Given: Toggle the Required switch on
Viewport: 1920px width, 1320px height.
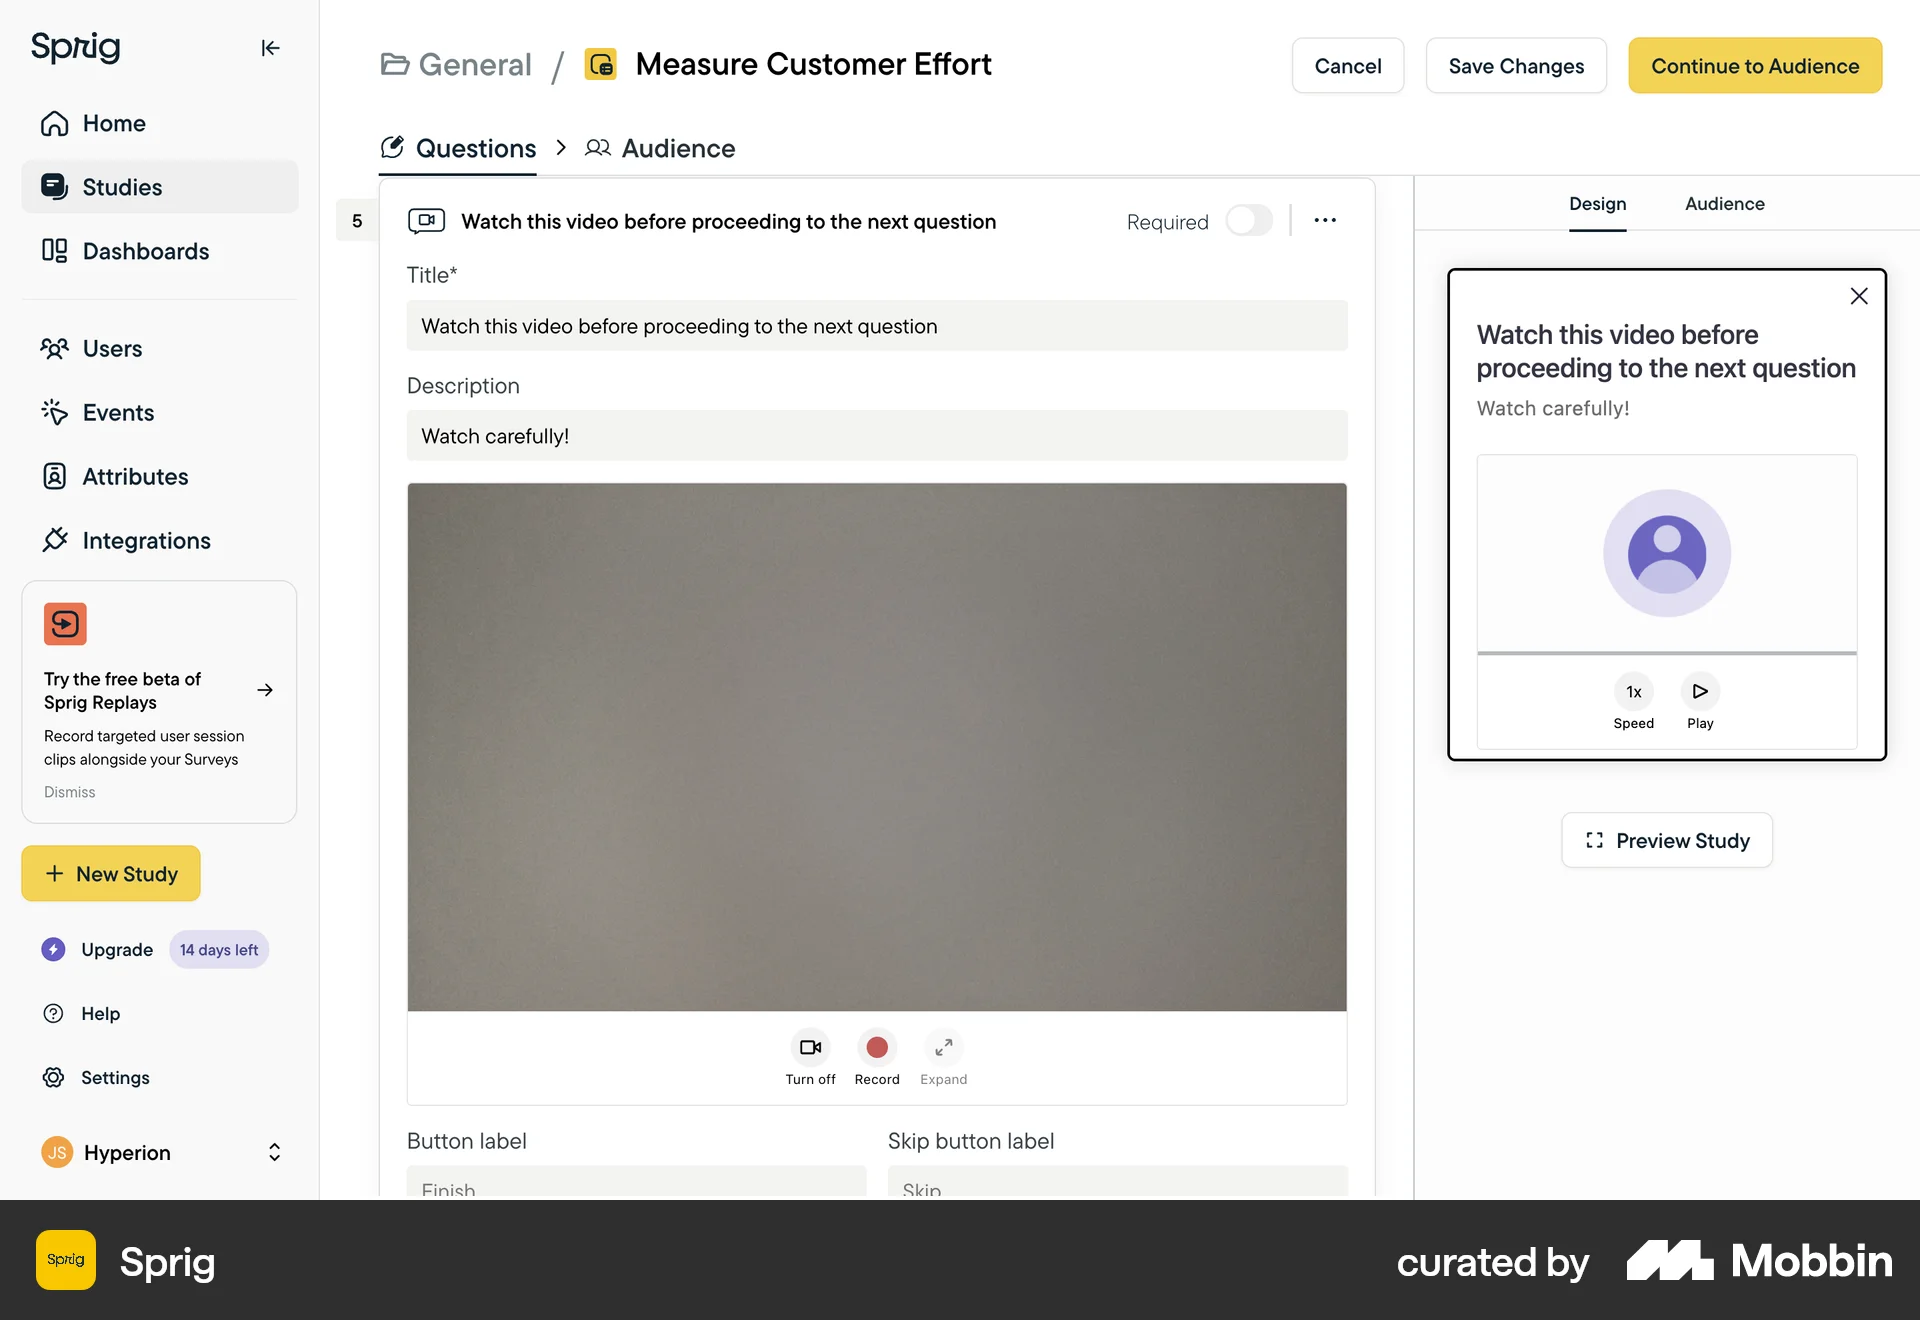Looking at the screenshot, I should click(1249, 221).
